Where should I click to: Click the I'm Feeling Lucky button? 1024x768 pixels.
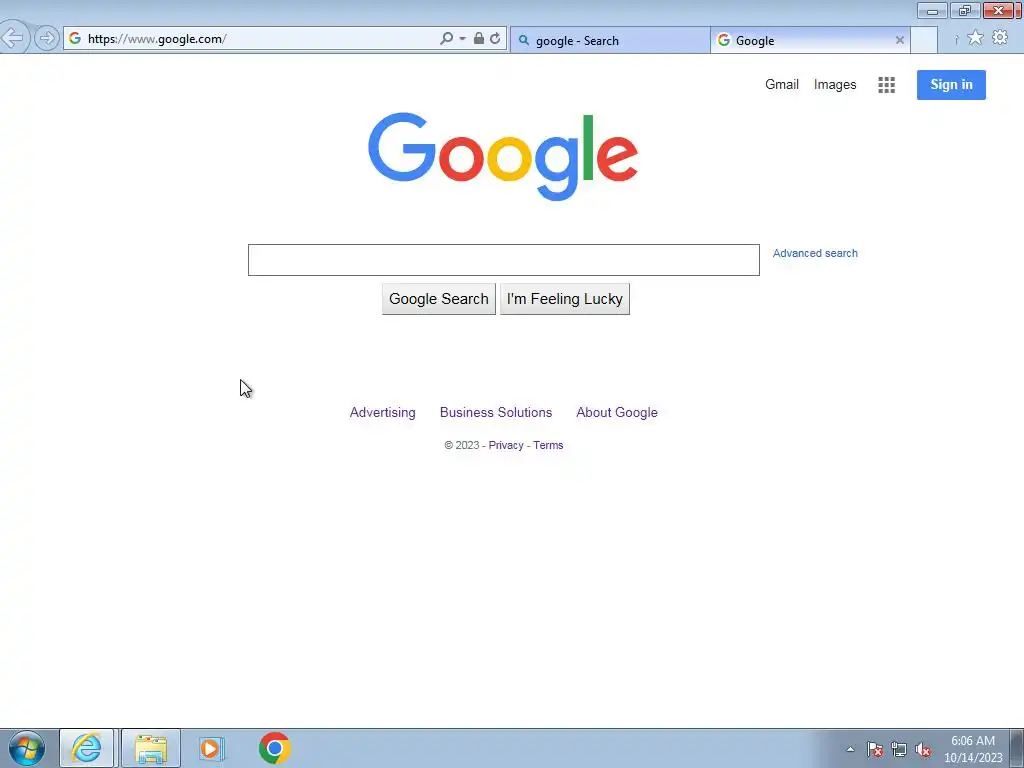565,299
